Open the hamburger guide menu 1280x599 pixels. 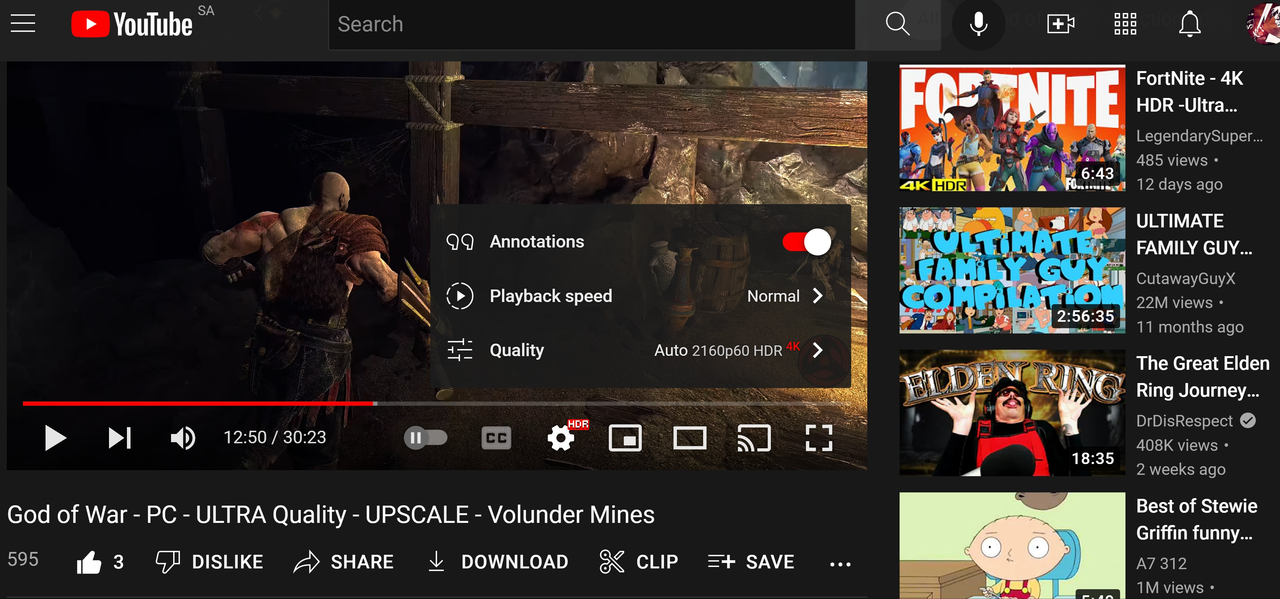pyautogui.click(x=23, y=24)
